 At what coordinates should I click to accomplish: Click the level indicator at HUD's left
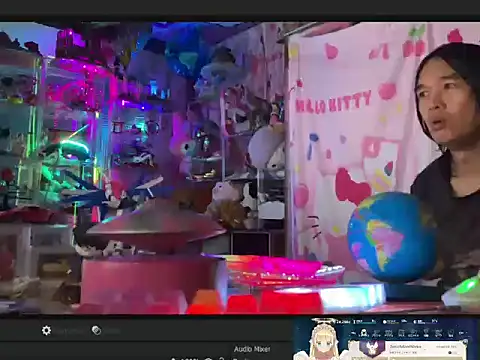click(x=343, y=322)
